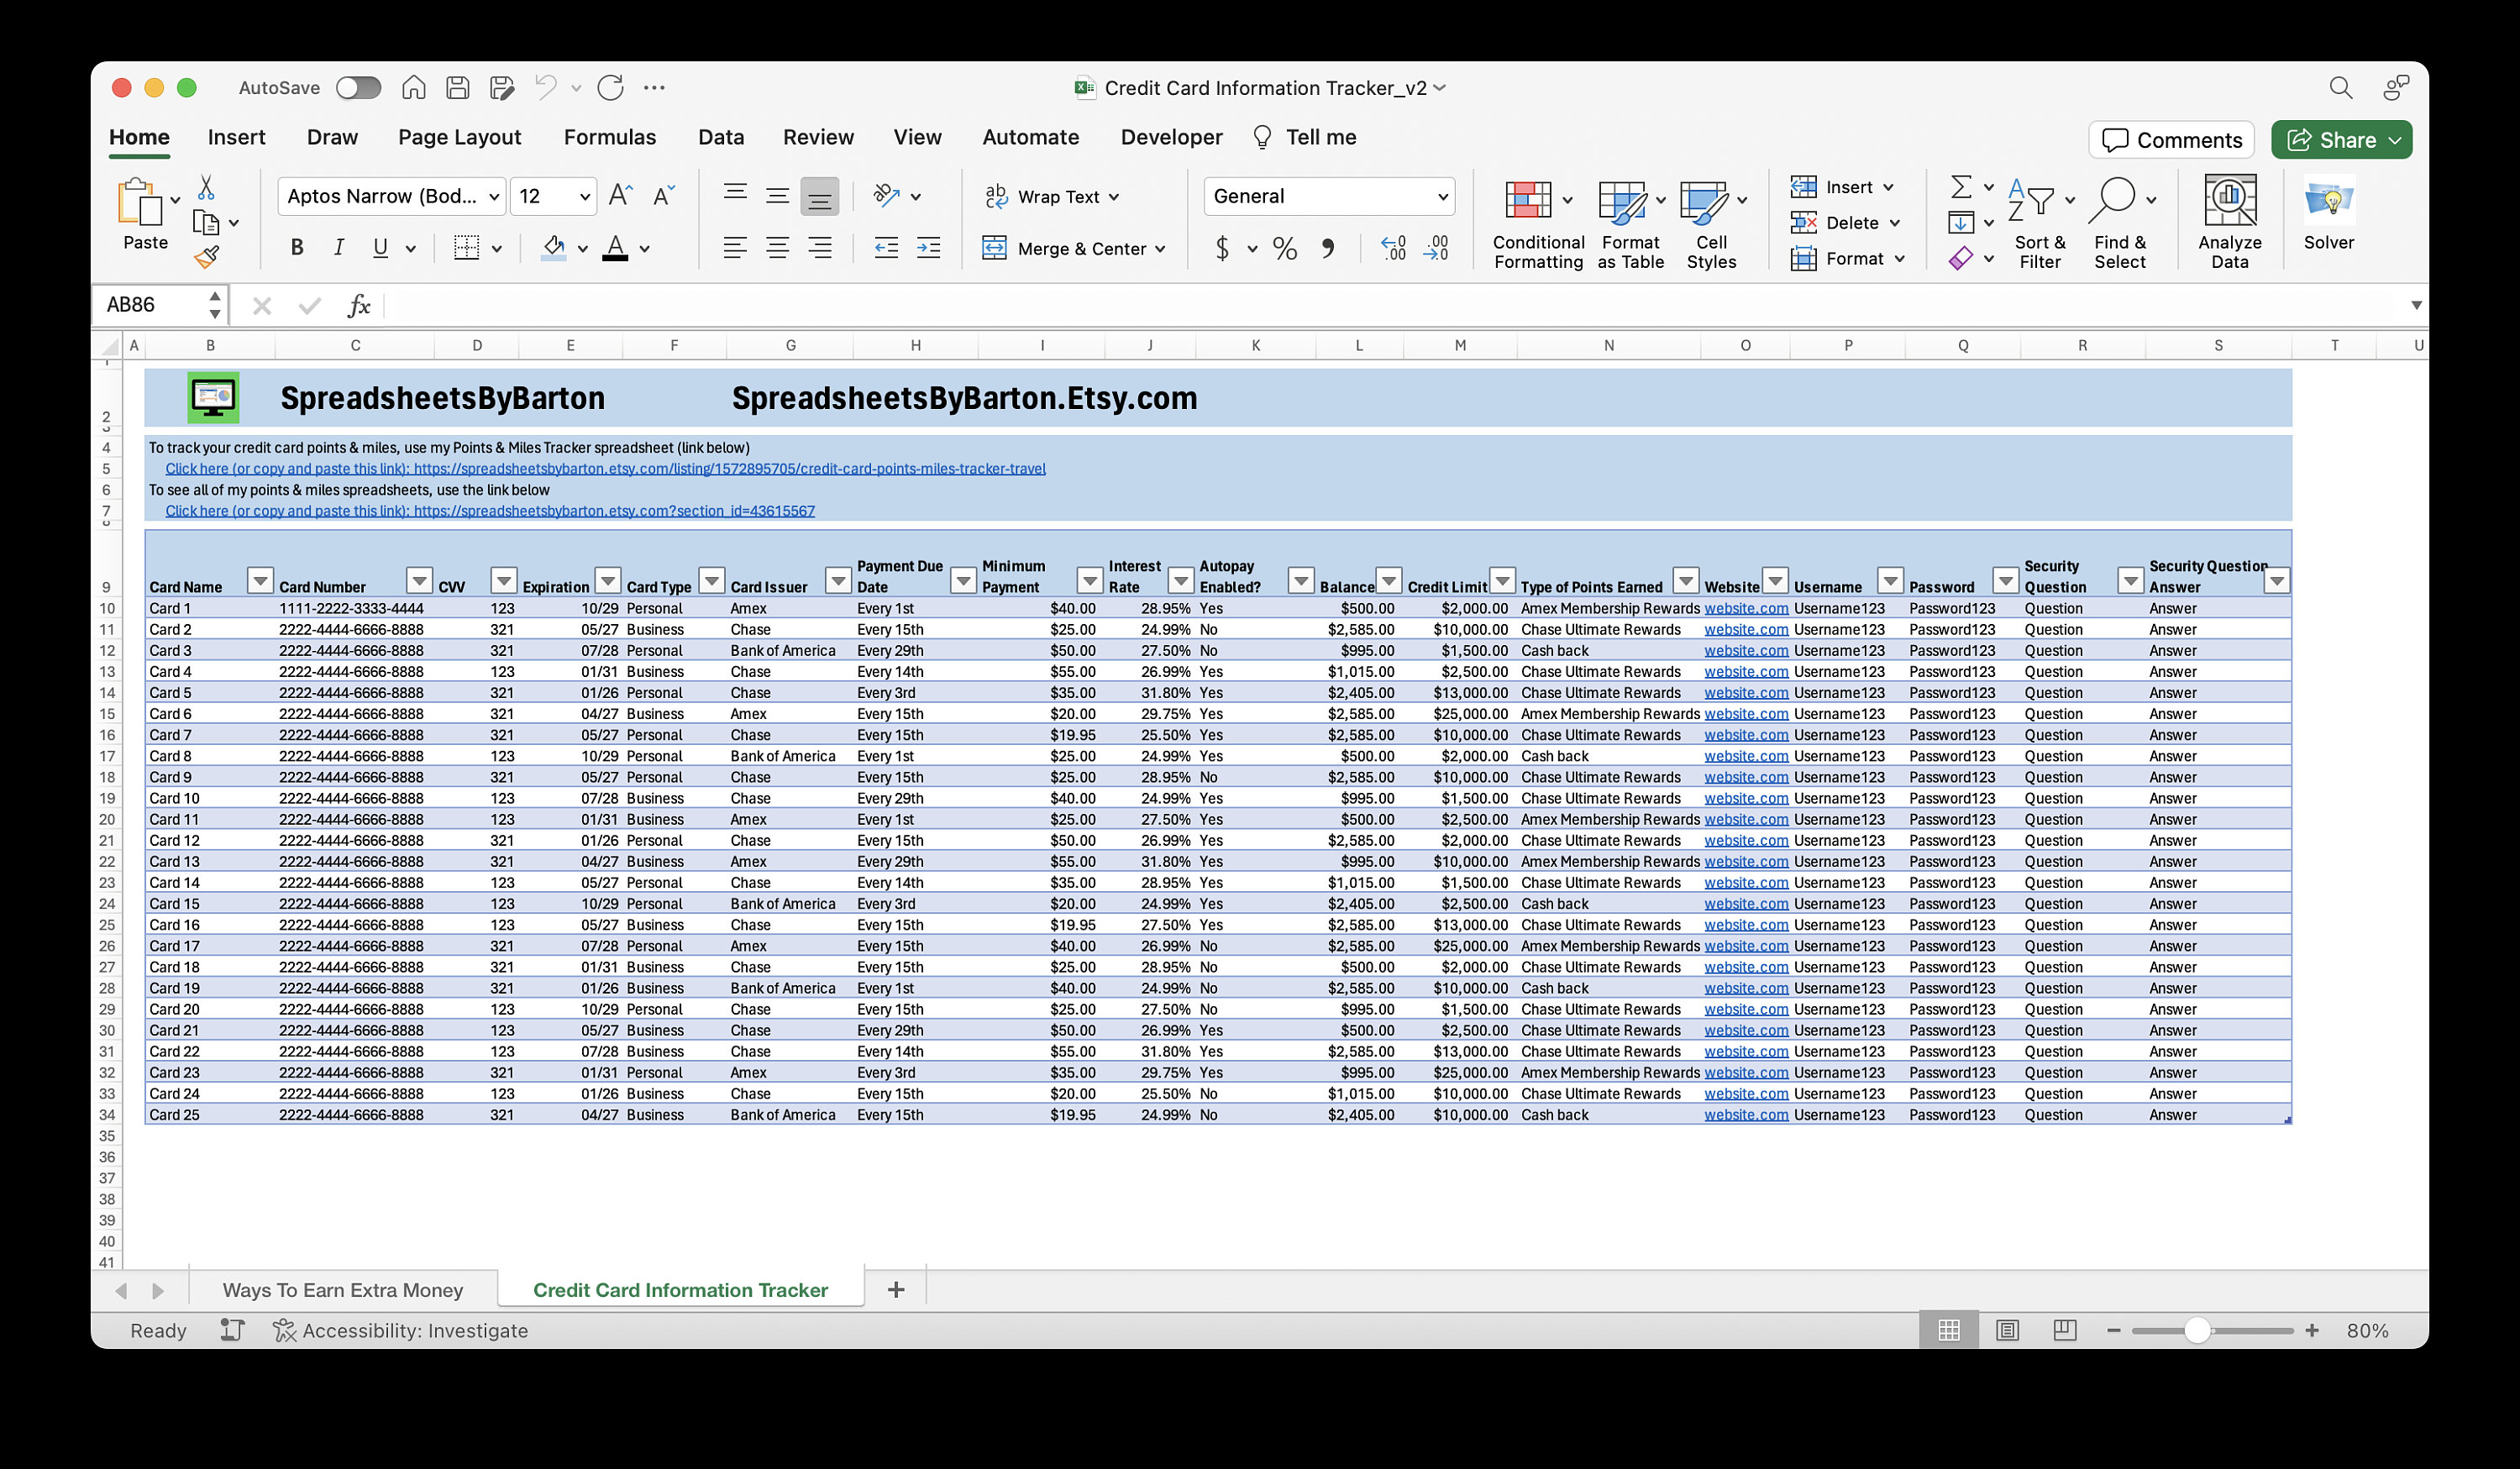Click the Merge & Center icon

pyautogui.click(x=995, y=248)
